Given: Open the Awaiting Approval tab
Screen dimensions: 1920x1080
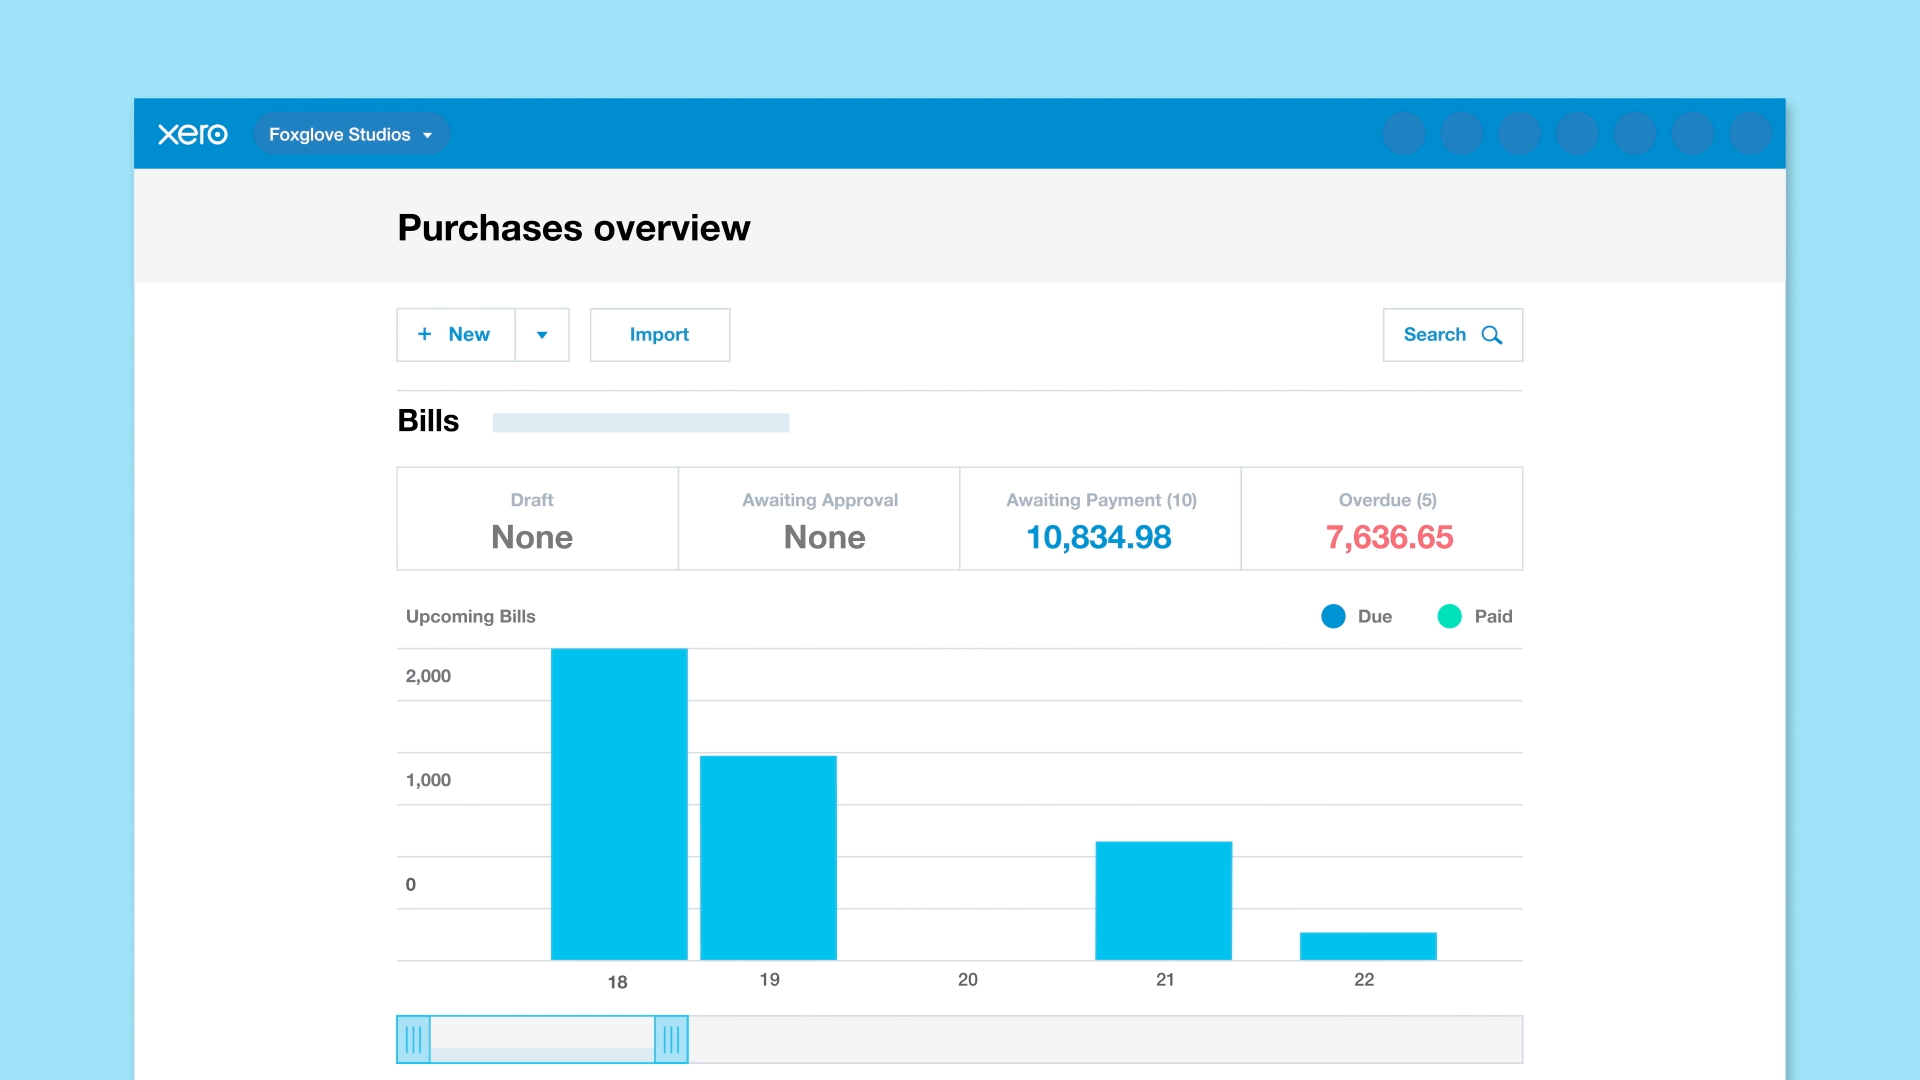Looking at the screenshot, I should click(819, 519).
